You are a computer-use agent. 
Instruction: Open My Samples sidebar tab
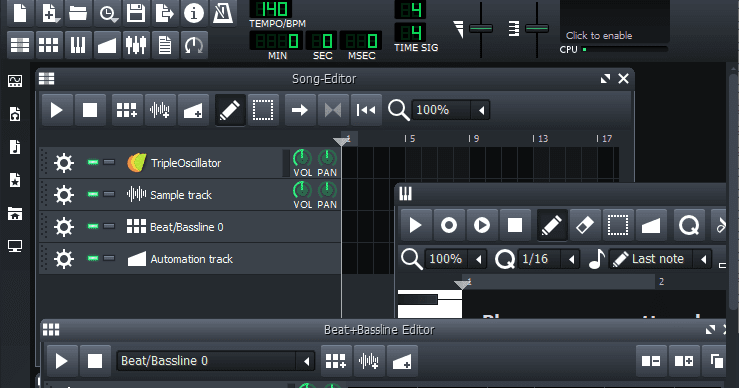(x=15, y=147)
